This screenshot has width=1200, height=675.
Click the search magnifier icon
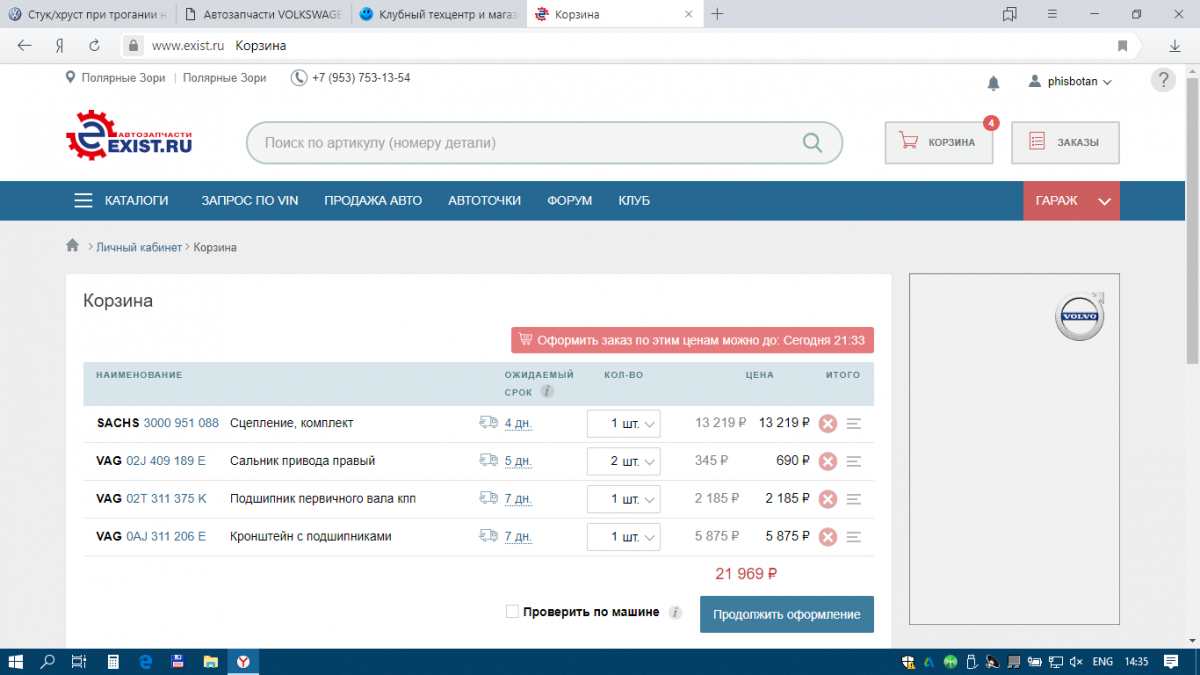point(812,143)
